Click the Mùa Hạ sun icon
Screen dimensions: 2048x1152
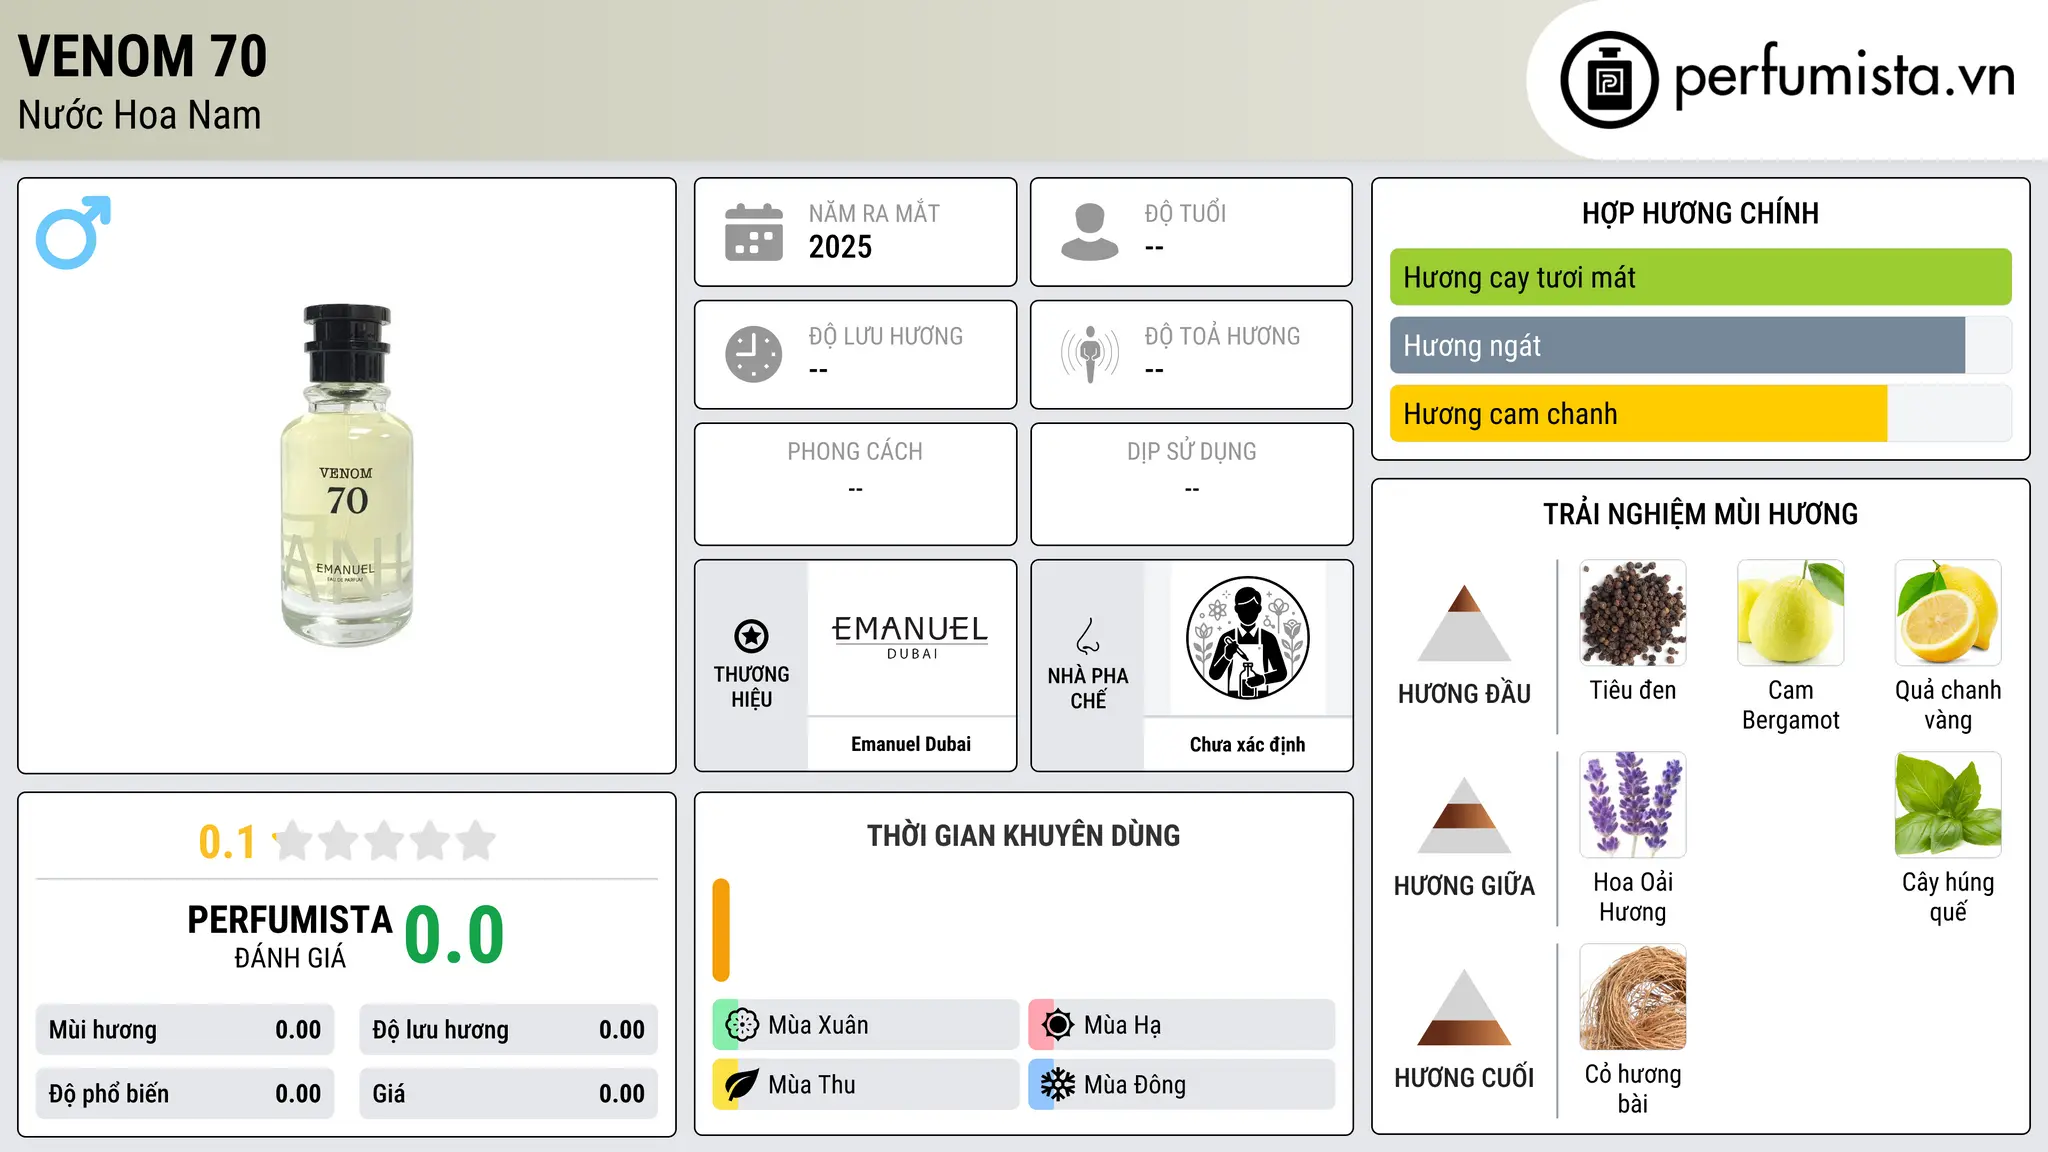(x=1057, y=1025)
